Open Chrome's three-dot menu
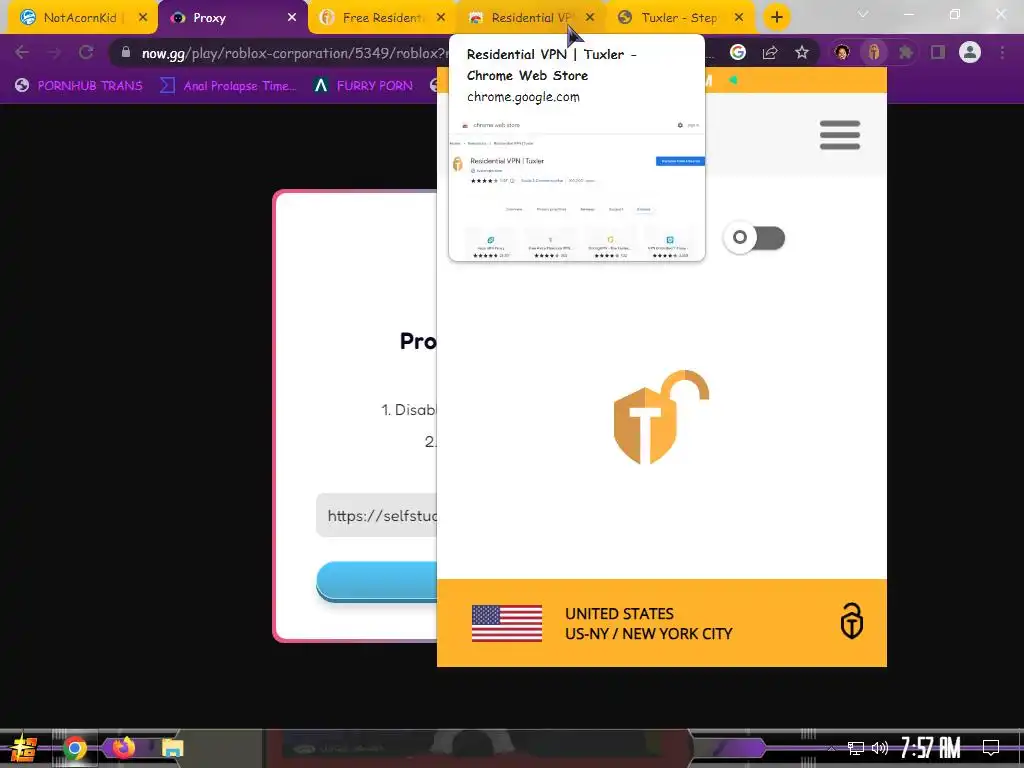This screenshot has height=768, width=1024. click(x=1002, y=52)
